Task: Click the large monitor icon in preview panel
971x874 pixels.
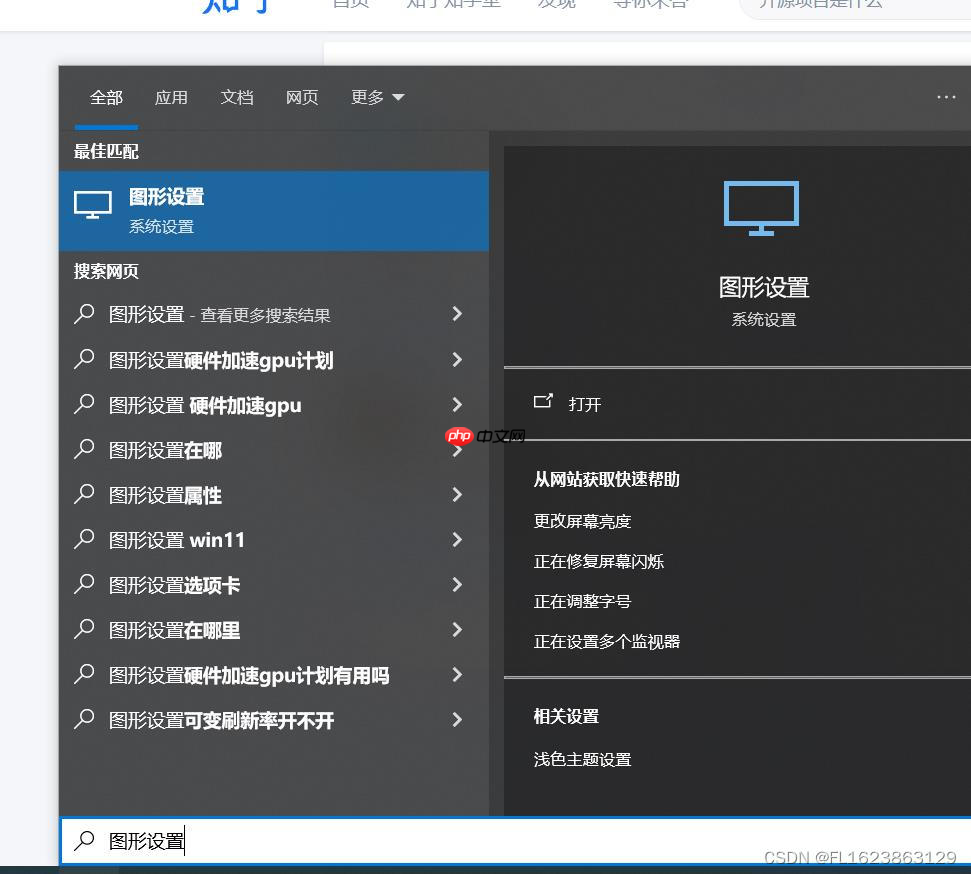Action: [x=761, y=207]
